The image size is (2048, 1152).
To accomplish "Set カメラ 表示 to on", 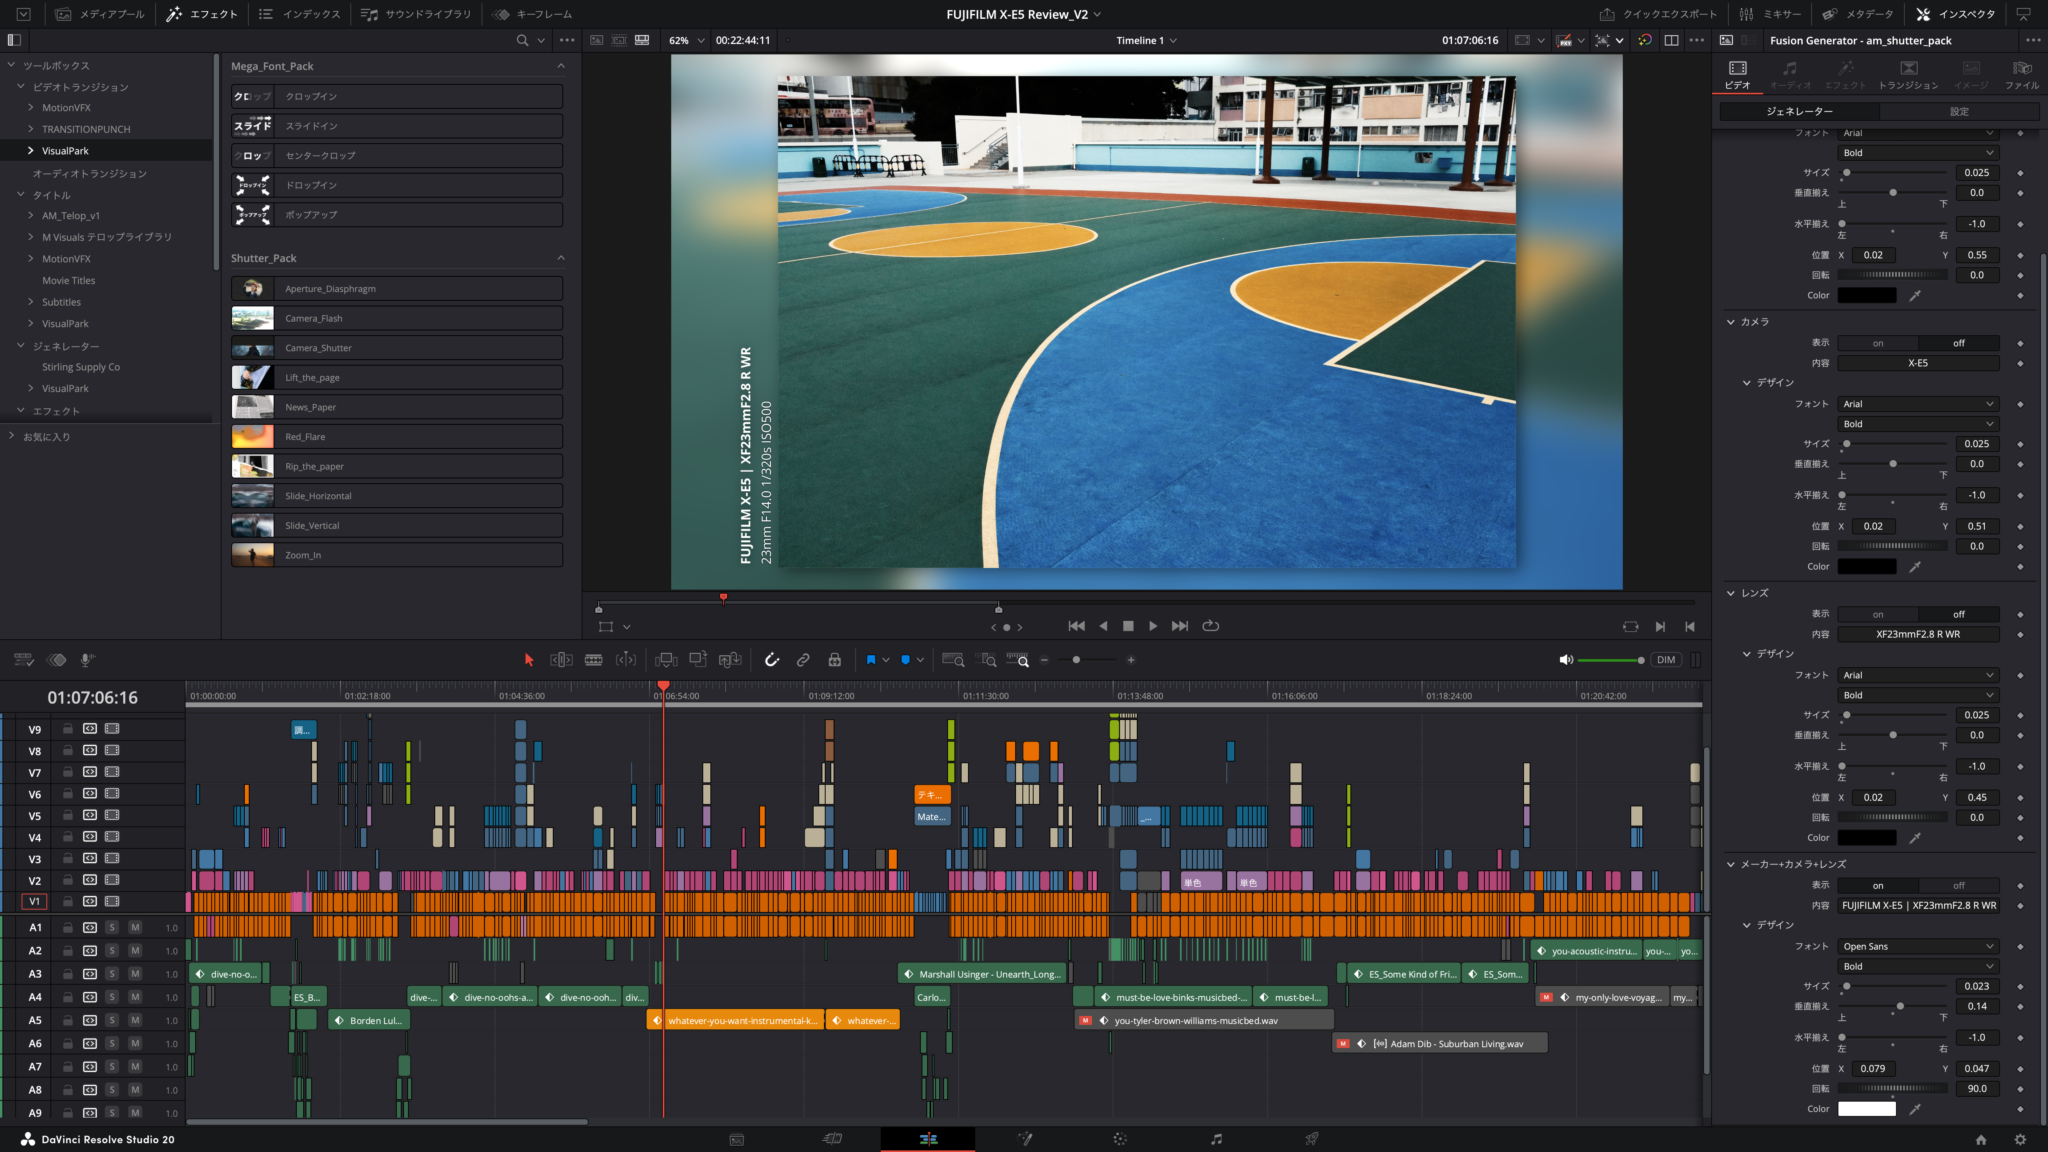I will point(1878,343).
